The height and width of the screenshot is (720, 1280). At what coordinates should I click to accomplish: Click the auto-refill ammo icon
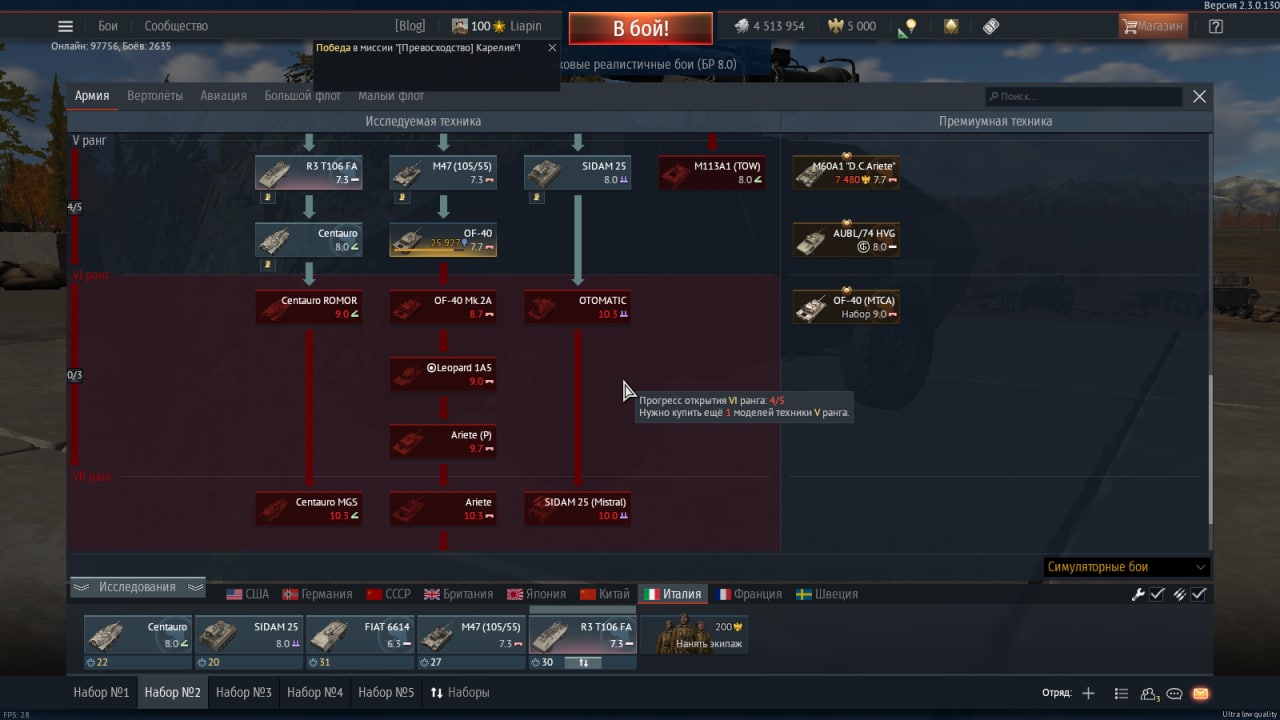pos(1180,594)
